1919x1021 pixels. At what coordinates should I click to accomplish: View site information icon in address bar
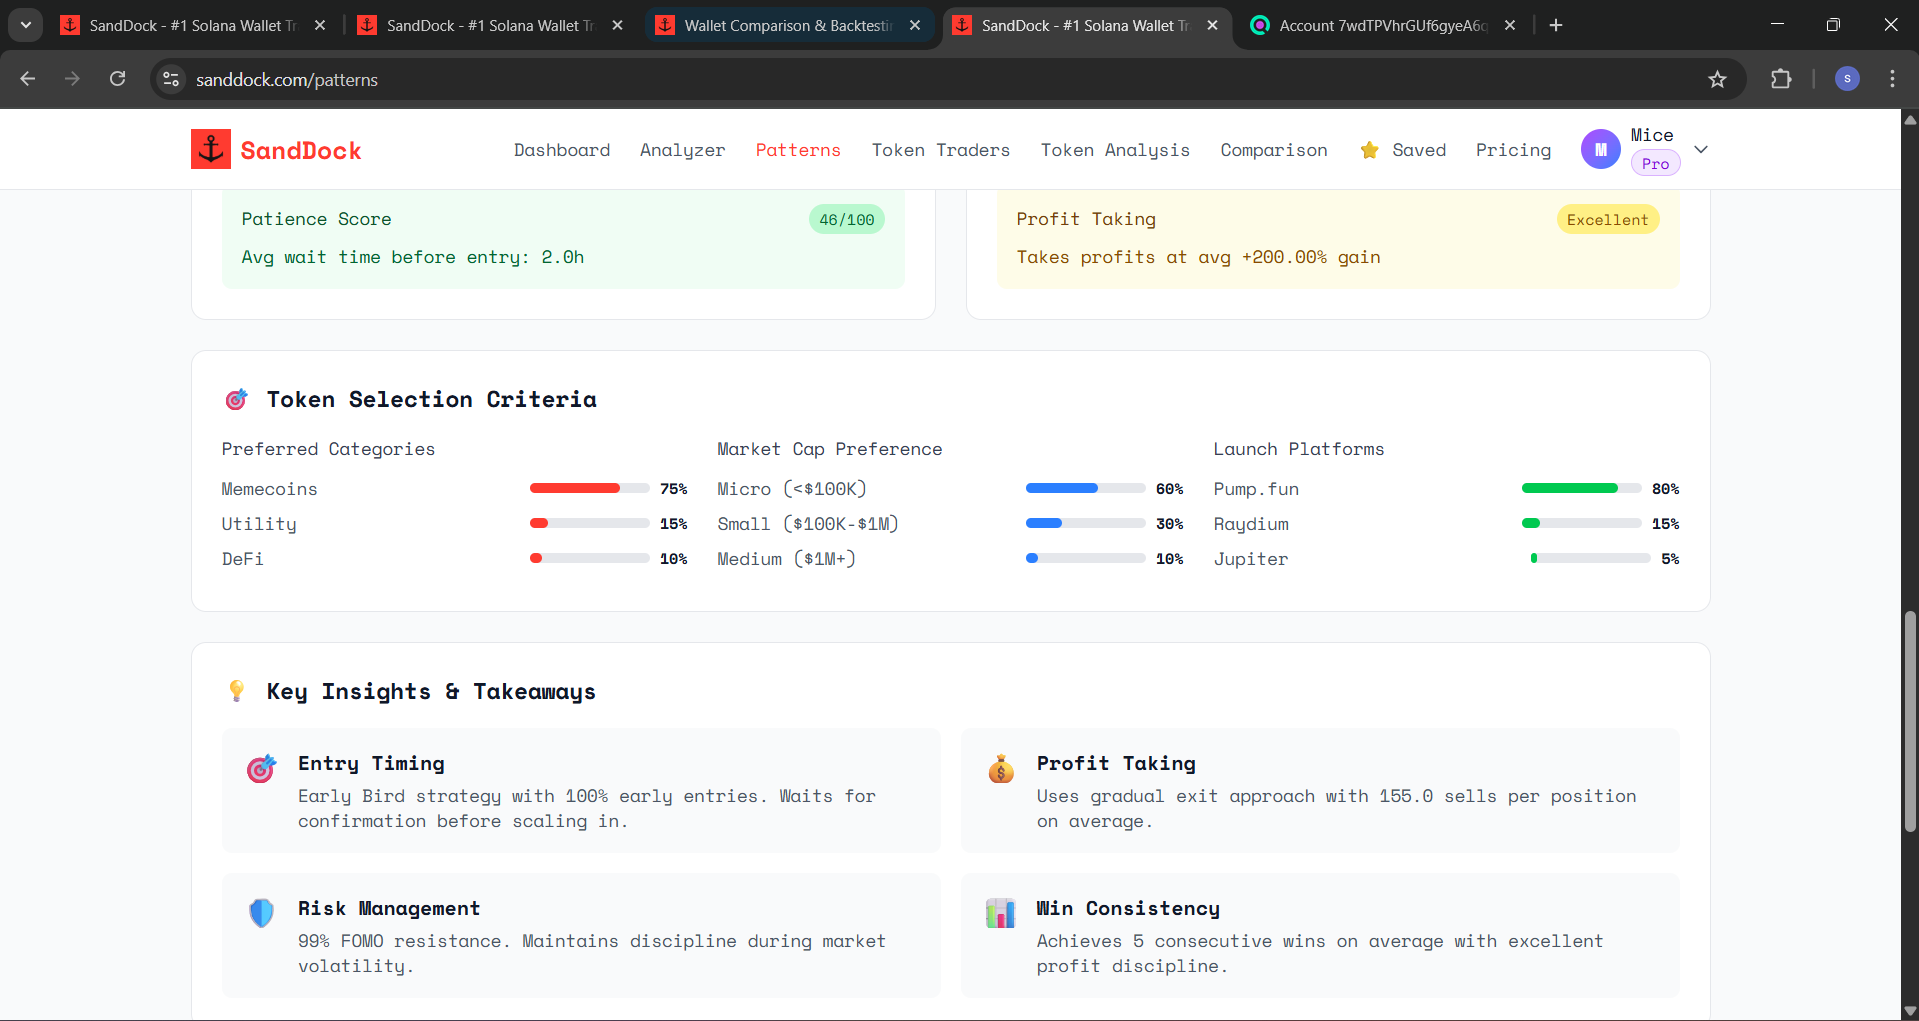point(171,79)
